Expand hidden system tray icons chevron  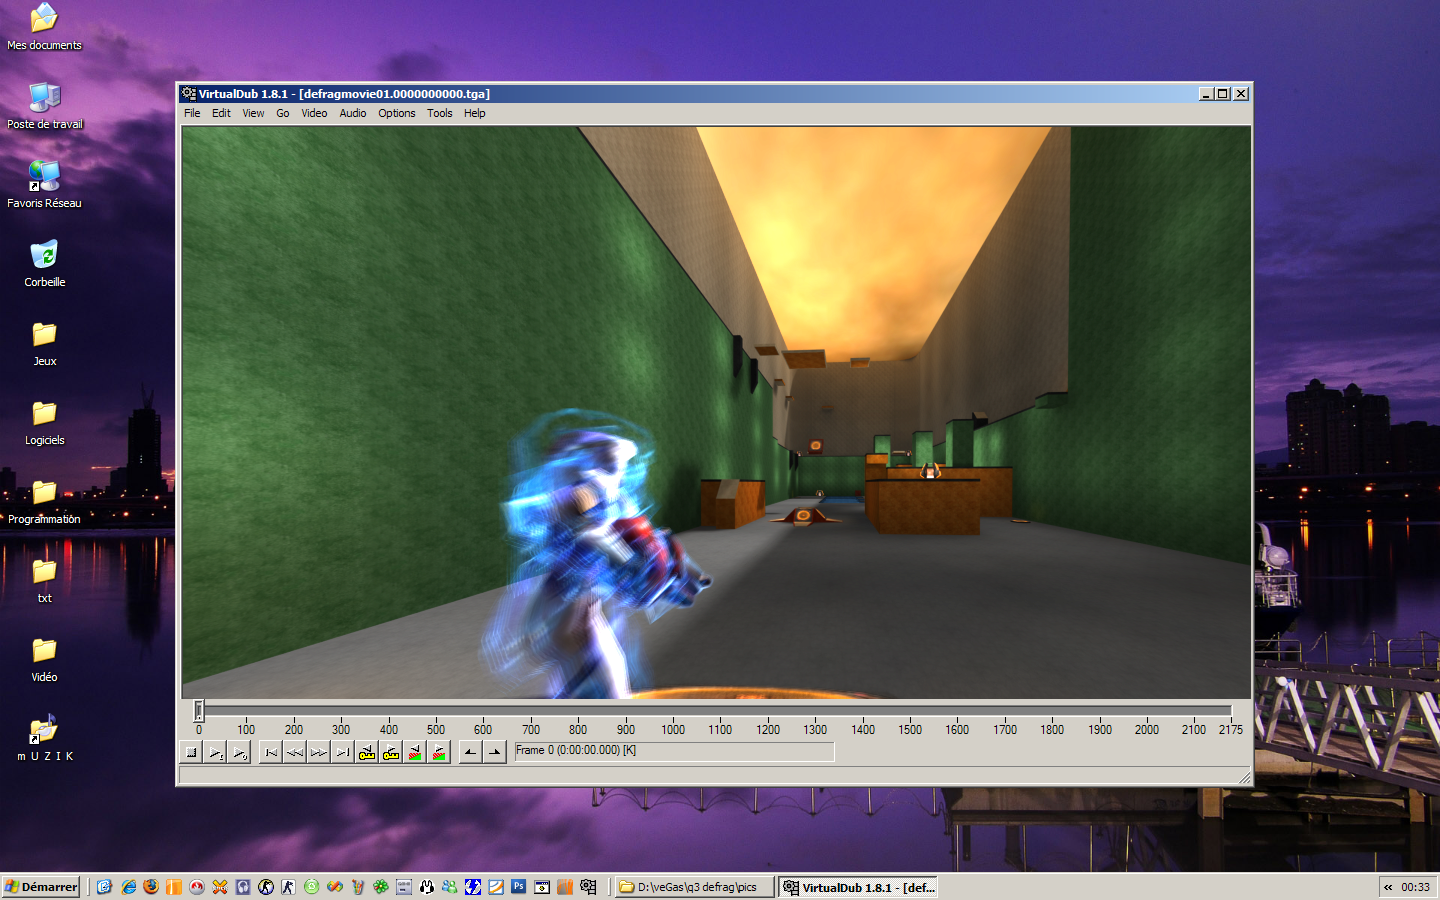pyautogui.click(x=1388, y=887)
